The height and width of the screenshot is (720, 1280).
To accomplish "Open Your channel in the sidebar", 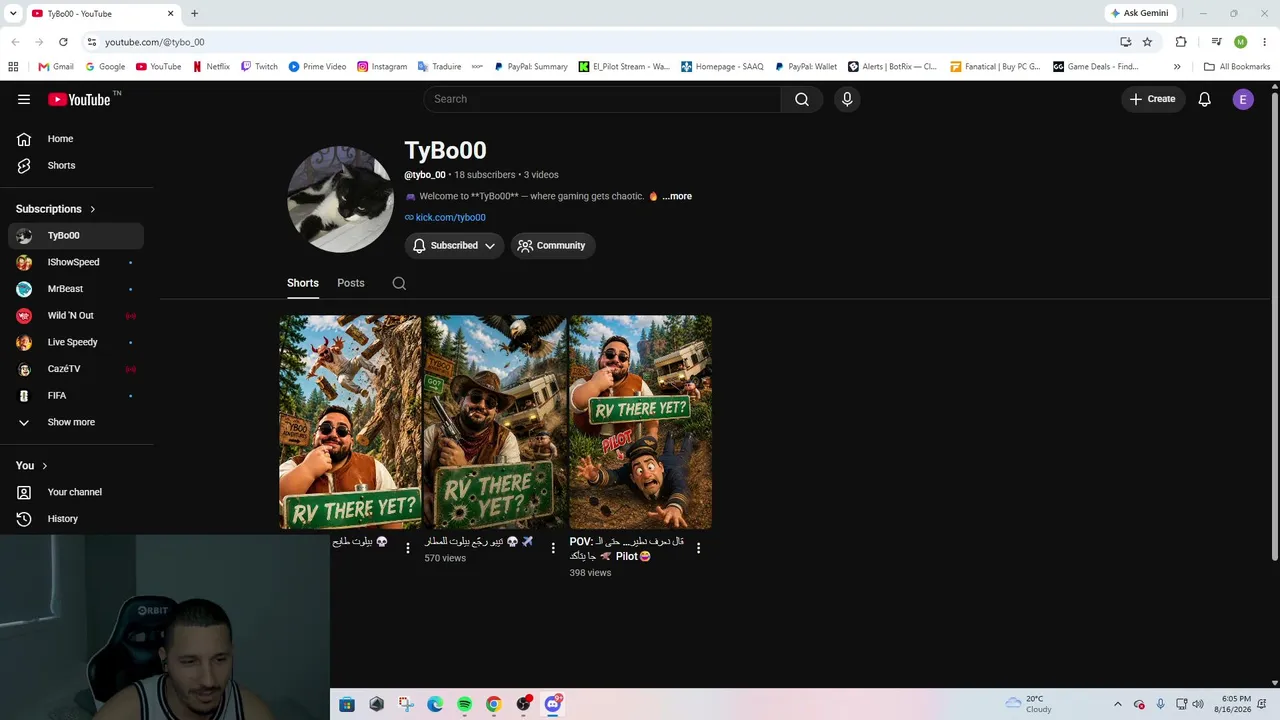I will 76,492.
